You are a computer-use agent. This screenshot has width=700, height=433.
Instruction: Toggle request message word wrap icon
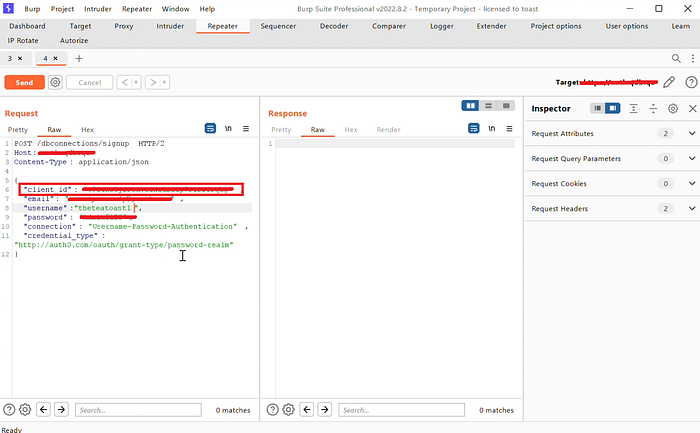[210, 129]
